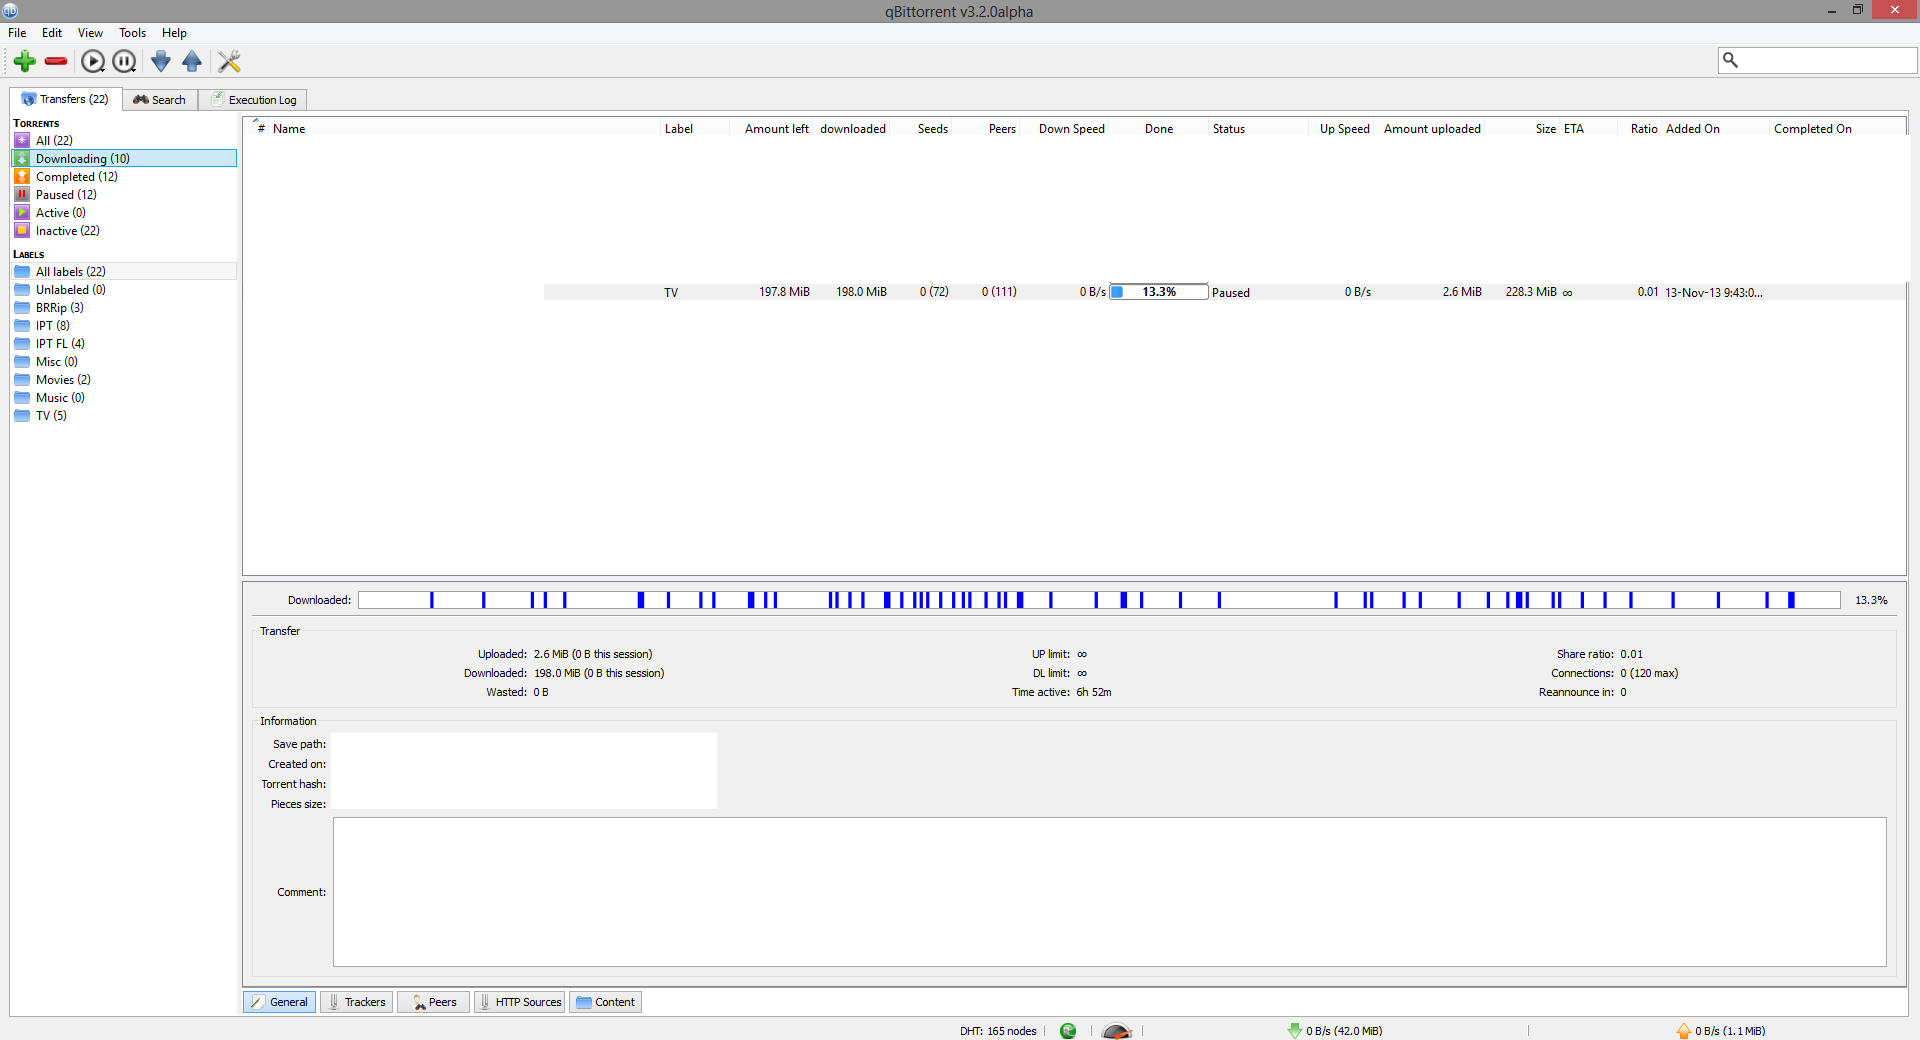Click the green Add torrent plus icon
Viewport: 1920px width, 1040px height.
click(25, 61)
